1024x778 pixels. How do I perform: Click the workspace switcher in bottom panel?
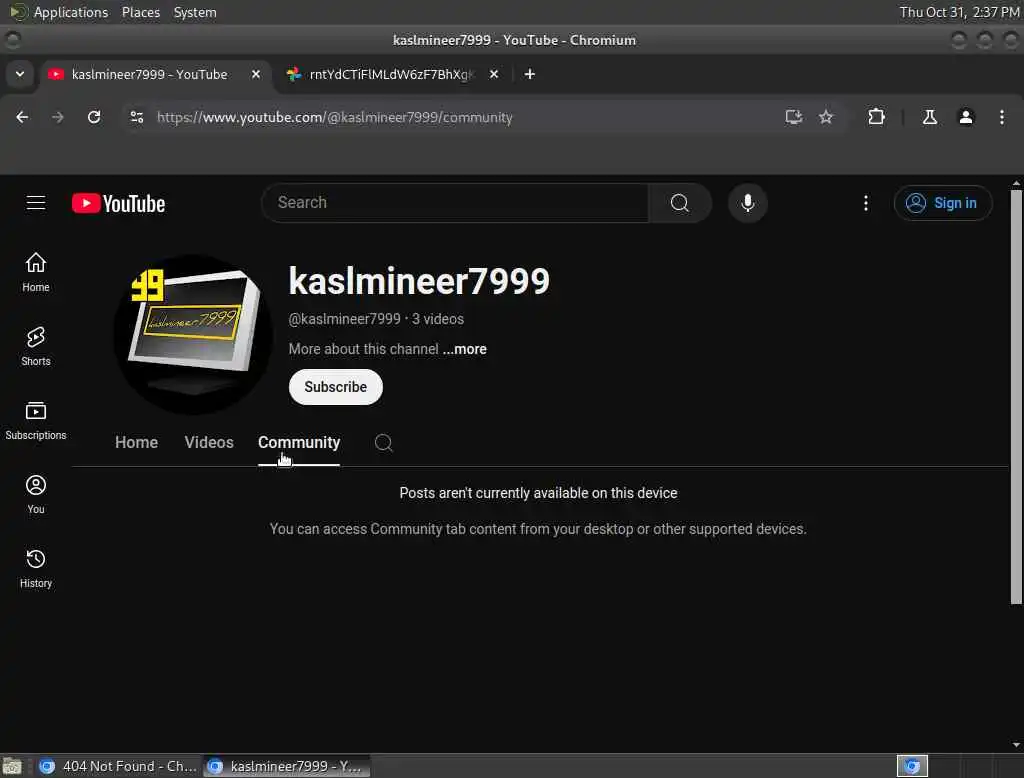coord(912,766)
